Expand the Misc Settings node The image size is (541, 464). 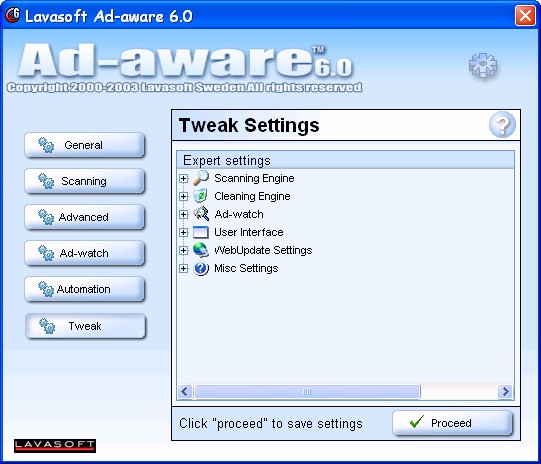point(184,268)
